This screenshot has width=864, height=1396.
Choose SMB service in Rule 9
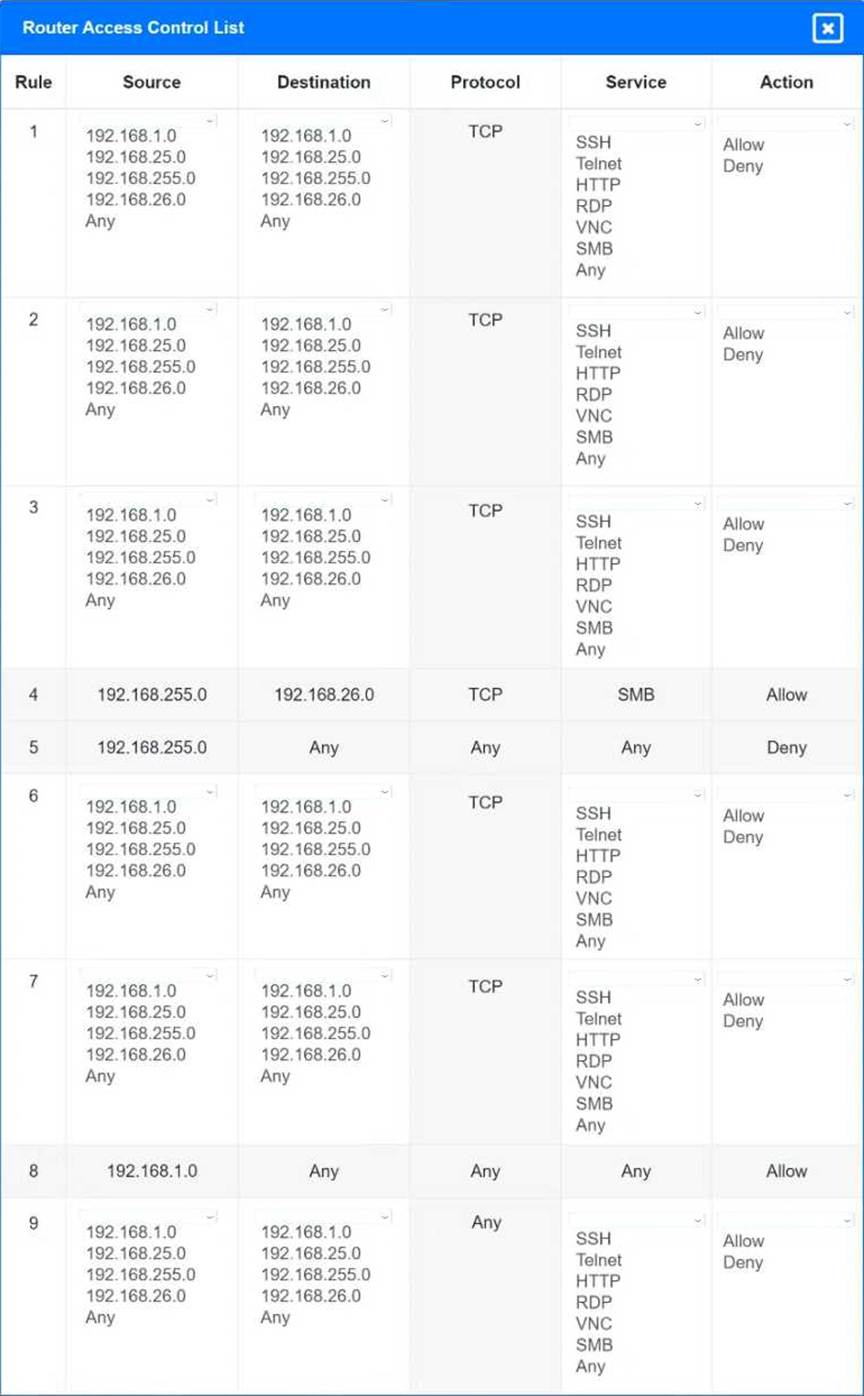click(594, 1345)
